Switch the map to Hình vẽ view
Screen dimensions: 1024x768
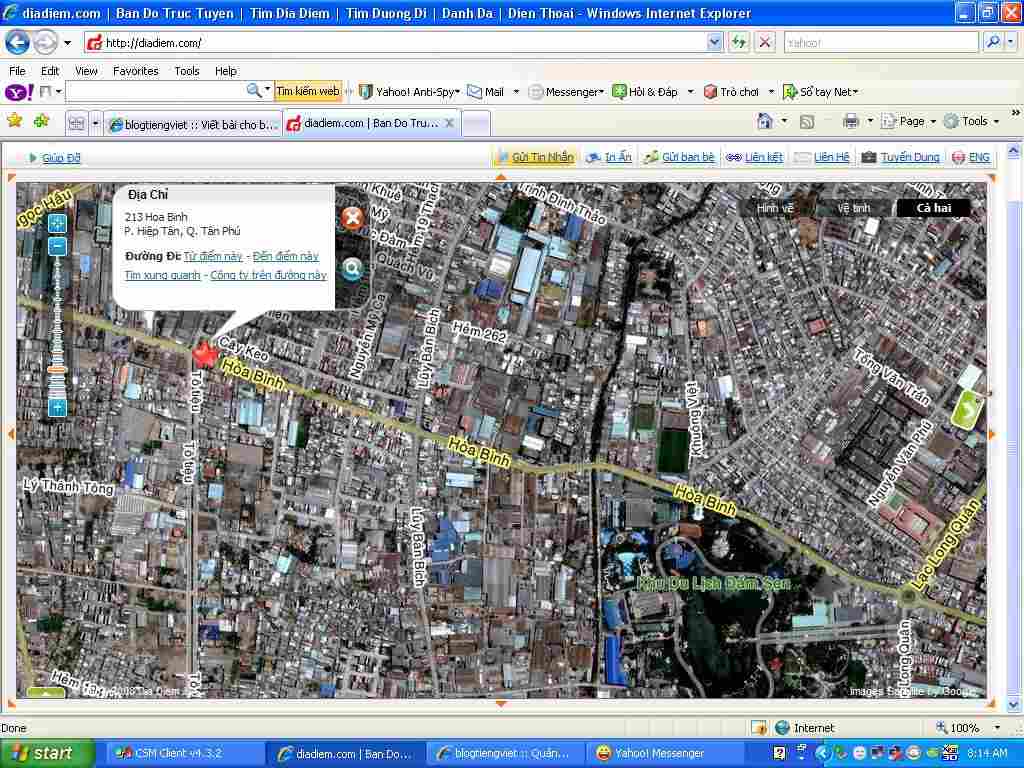(775, 208)
